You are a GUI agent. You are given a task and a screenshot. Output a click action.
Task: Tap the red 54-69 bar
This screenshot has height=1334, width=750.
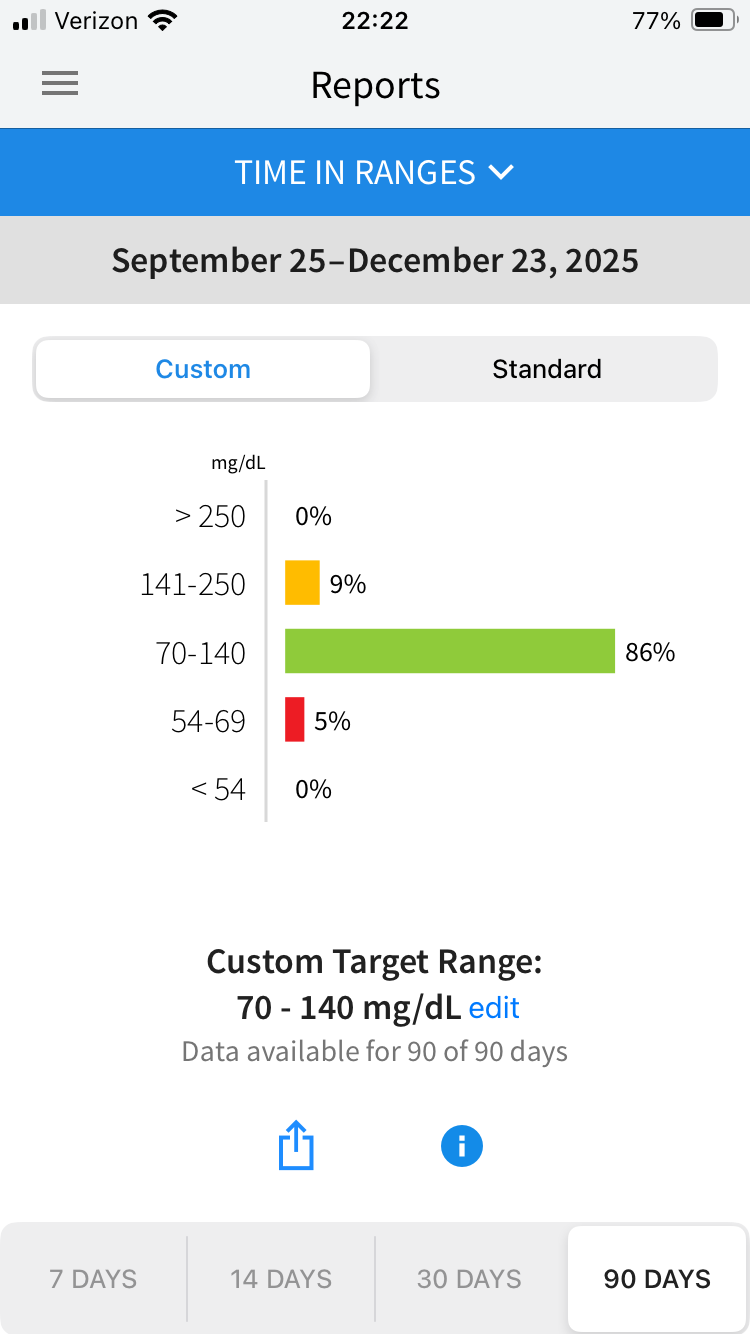point(295,720)
